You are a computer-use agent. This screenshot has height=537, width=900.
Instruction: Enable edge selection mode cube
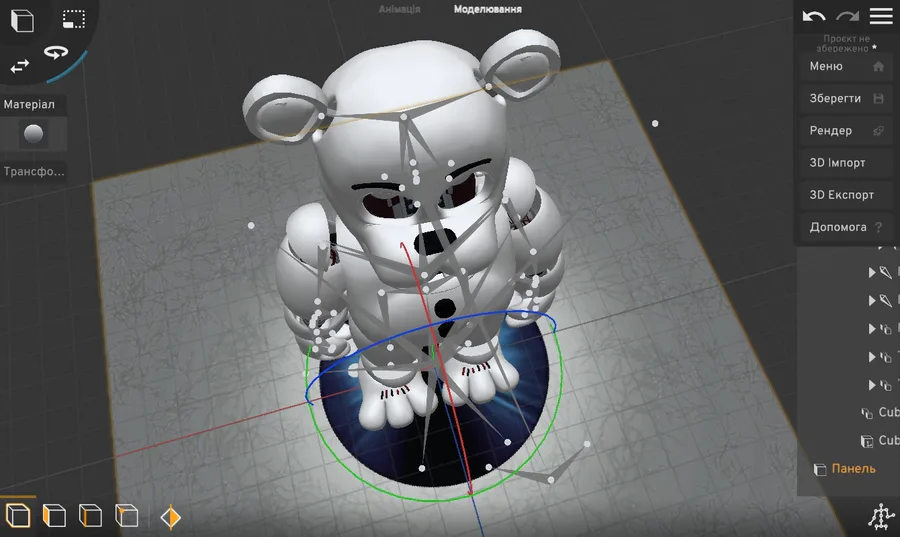(x=90, y=515)
